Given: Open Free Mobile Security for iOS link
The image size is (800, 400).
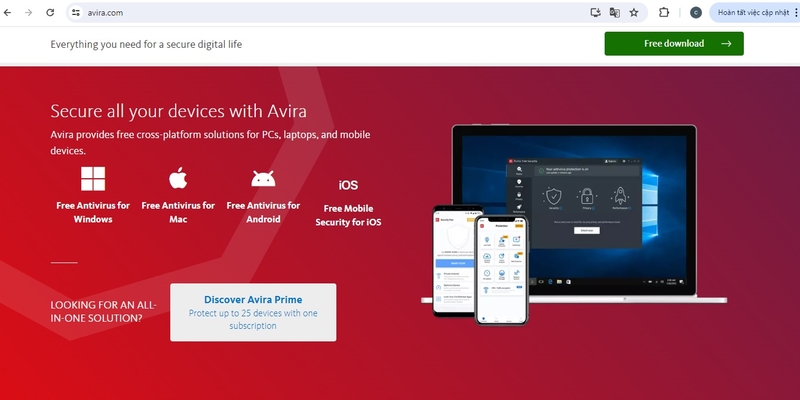Looking at the screenshot, I should [348, 215].
